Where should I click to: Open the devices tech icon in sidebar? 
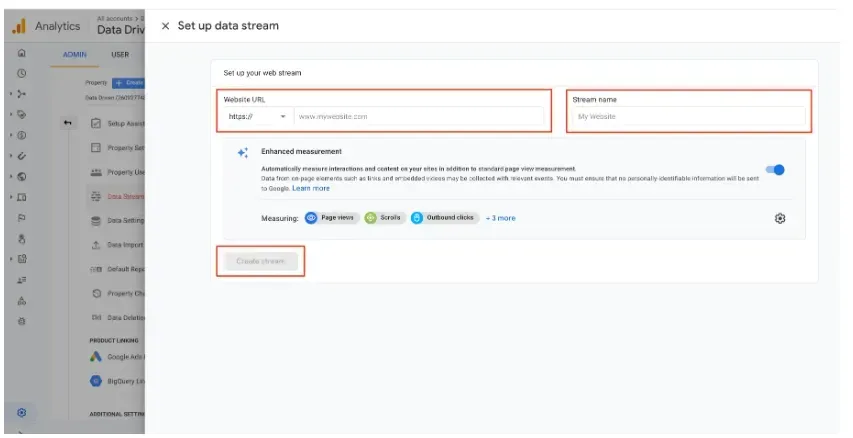[x=22, y=198]
